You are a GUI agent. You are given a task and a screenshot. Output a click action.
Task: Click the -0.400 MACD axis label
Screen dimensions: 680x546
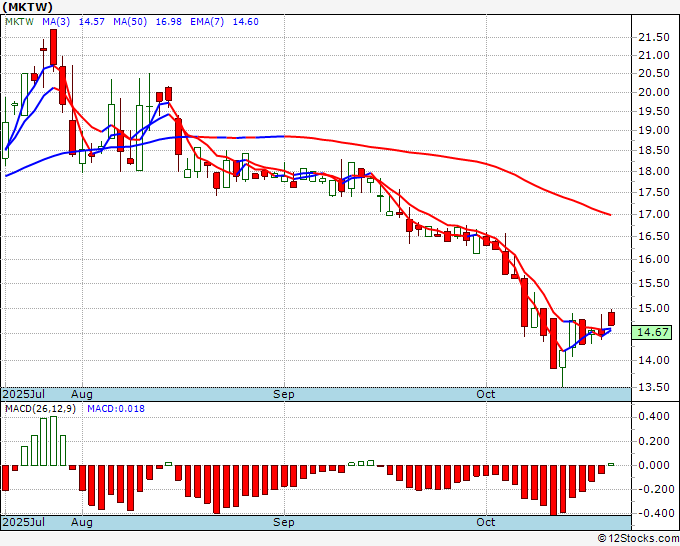pos(653,513)
